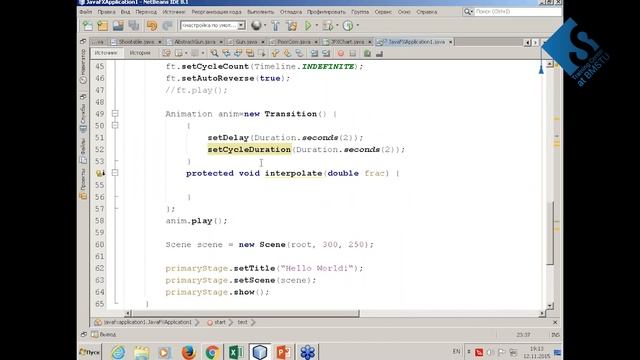
Task: Open the dropdown arrow next to globe icon
Action: point(265,25)
